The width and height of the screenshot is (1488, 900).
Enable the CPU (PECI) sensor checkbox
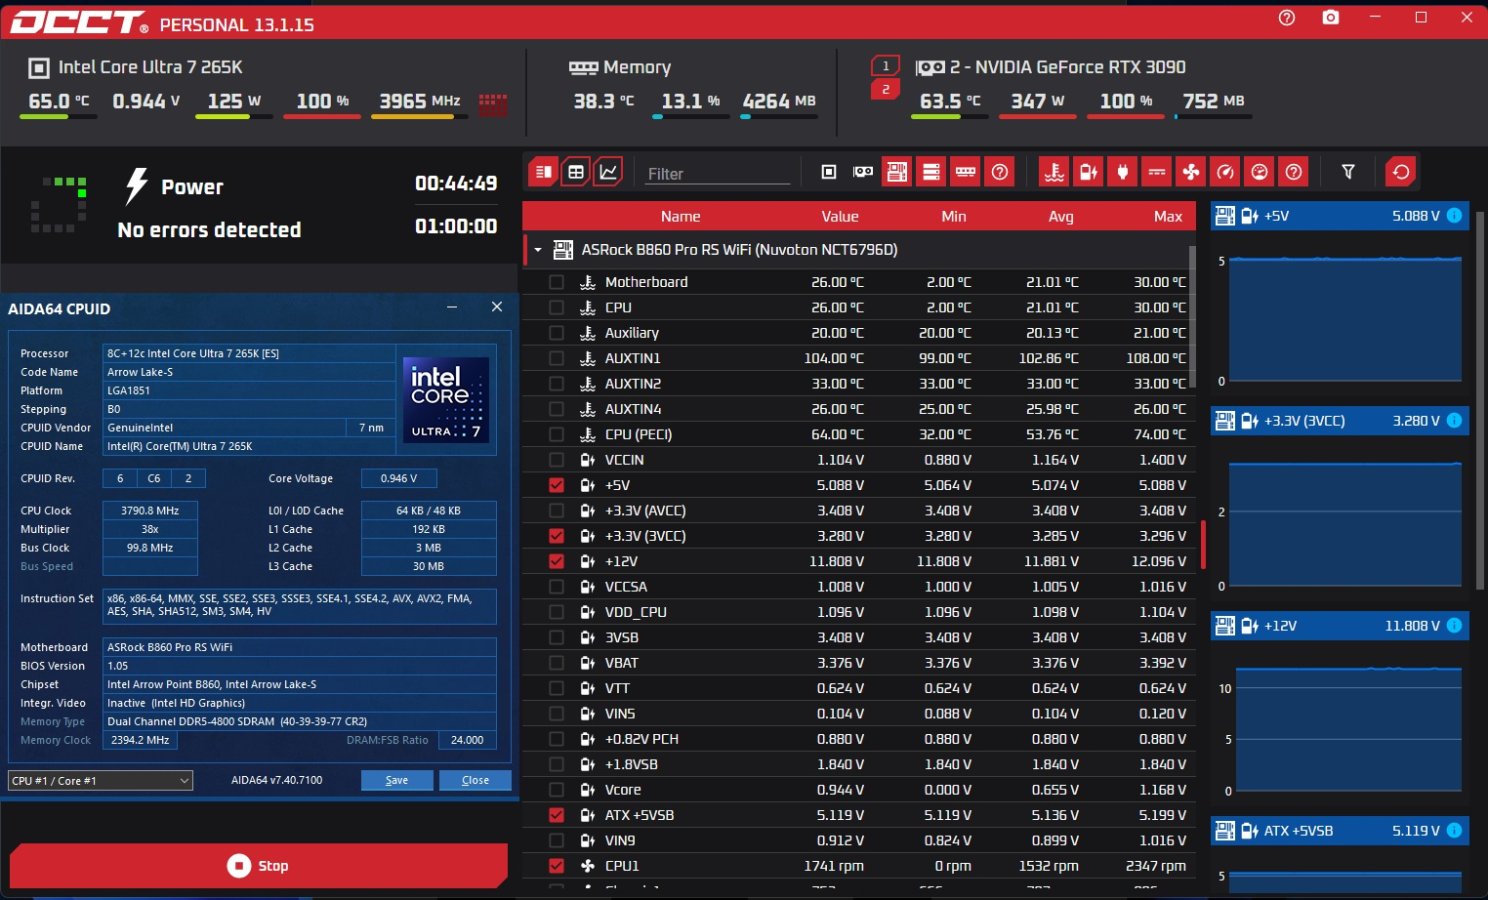pyautogui.click(x=556, y=434)
